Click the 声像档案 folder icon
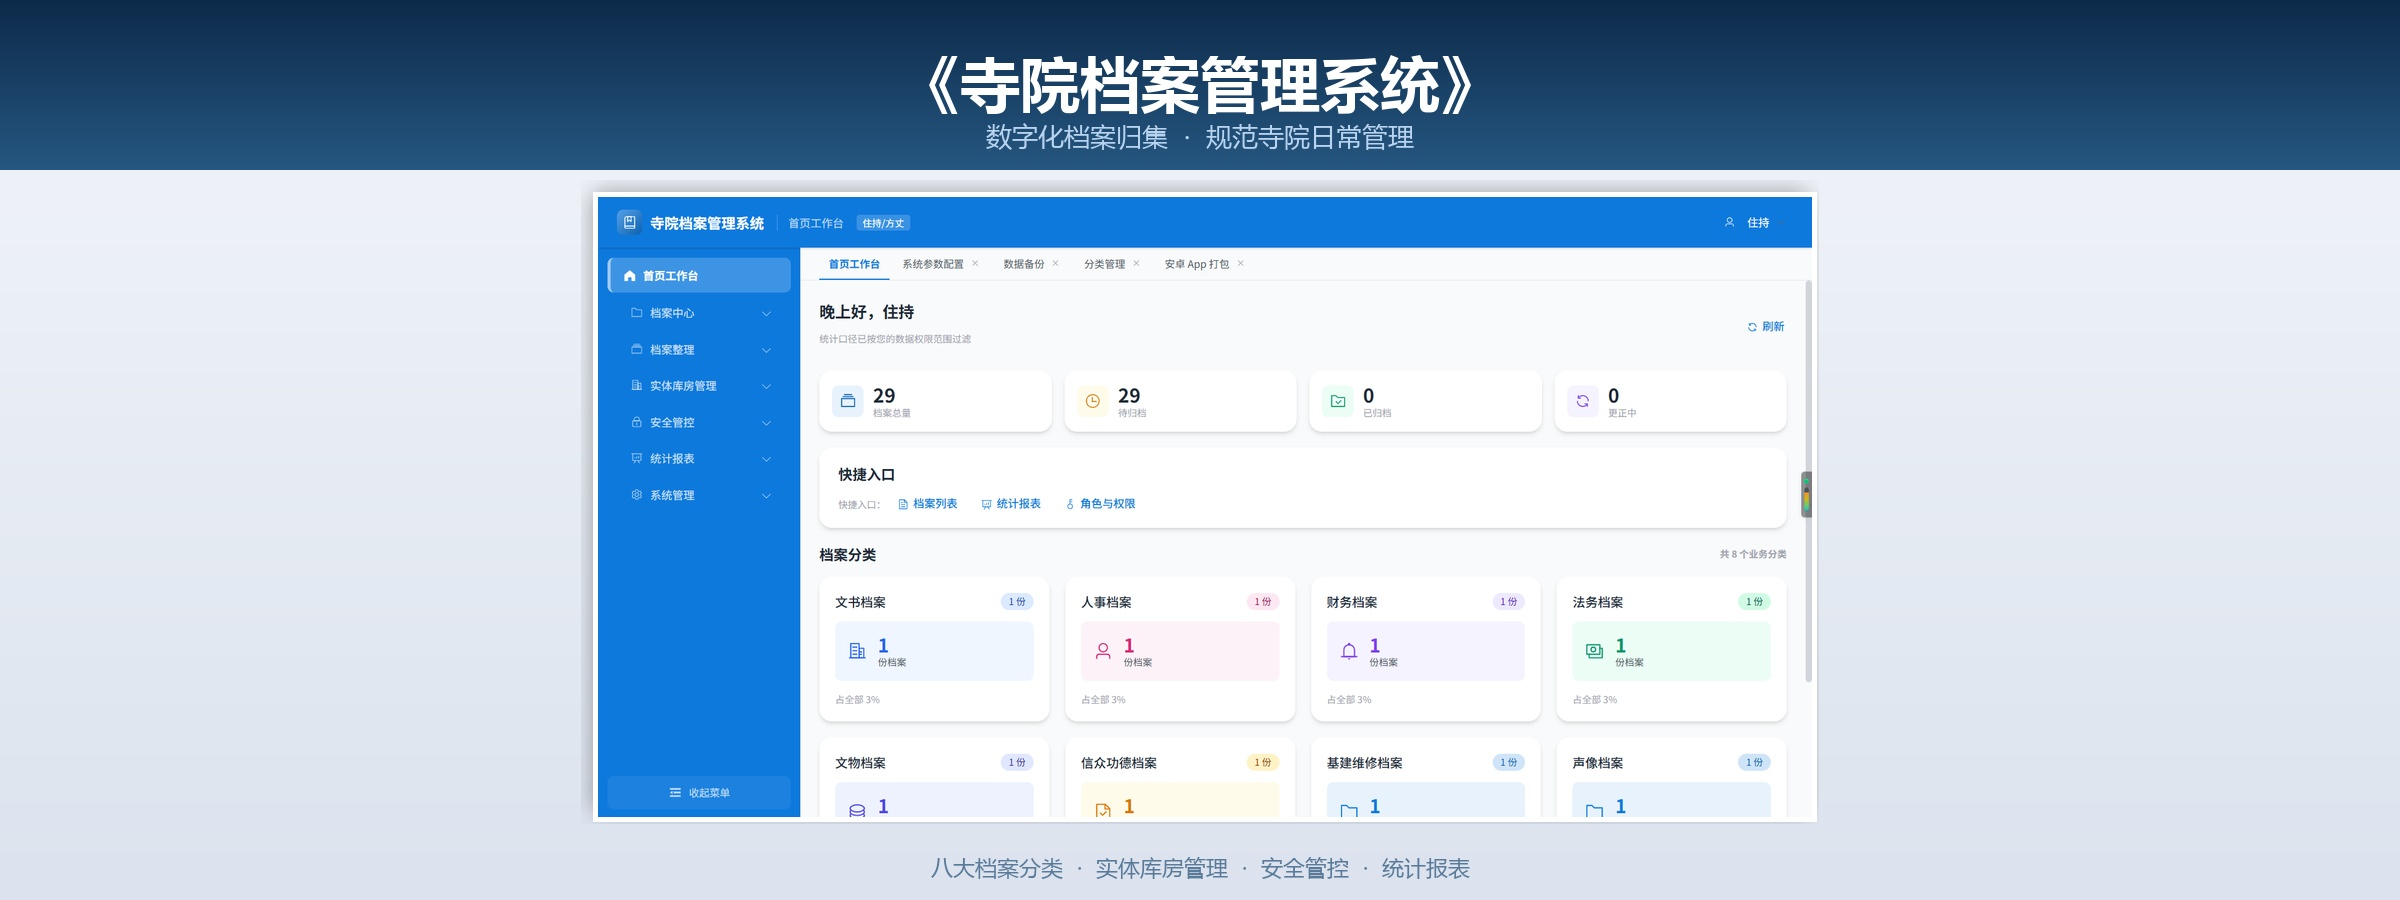Image resolution: width=2400 pixels, height=900 pixels. coord(1595,810)
